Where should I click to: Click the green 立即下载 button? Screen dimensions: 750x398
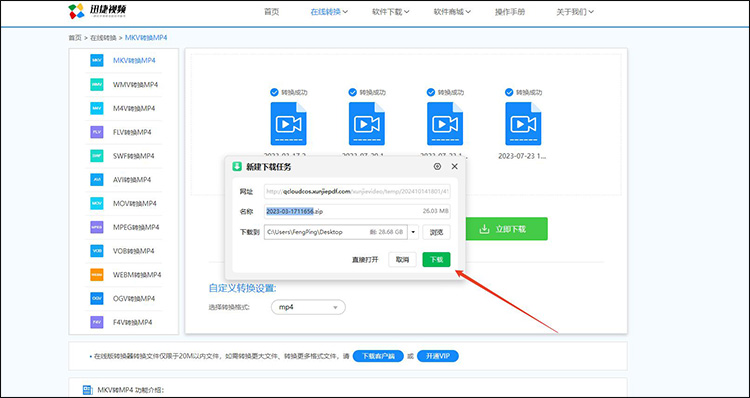pos(507,229)
